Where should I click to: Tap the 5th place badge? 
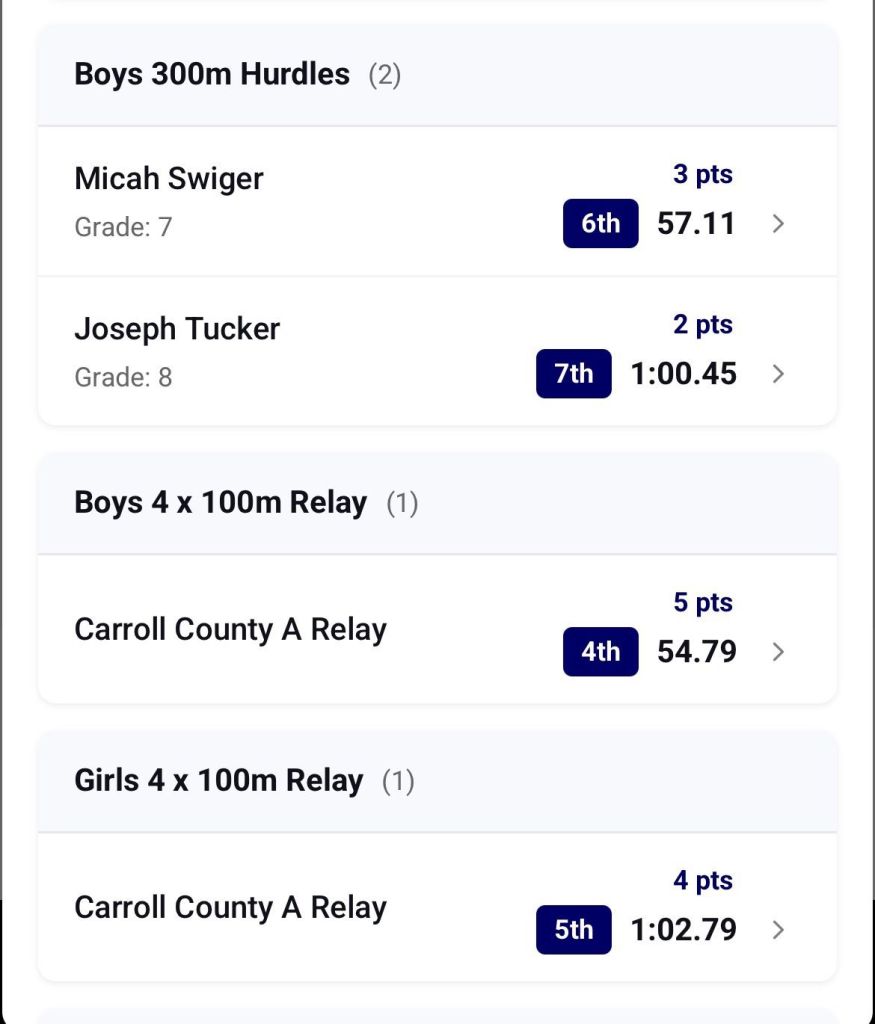coord(573,930)
